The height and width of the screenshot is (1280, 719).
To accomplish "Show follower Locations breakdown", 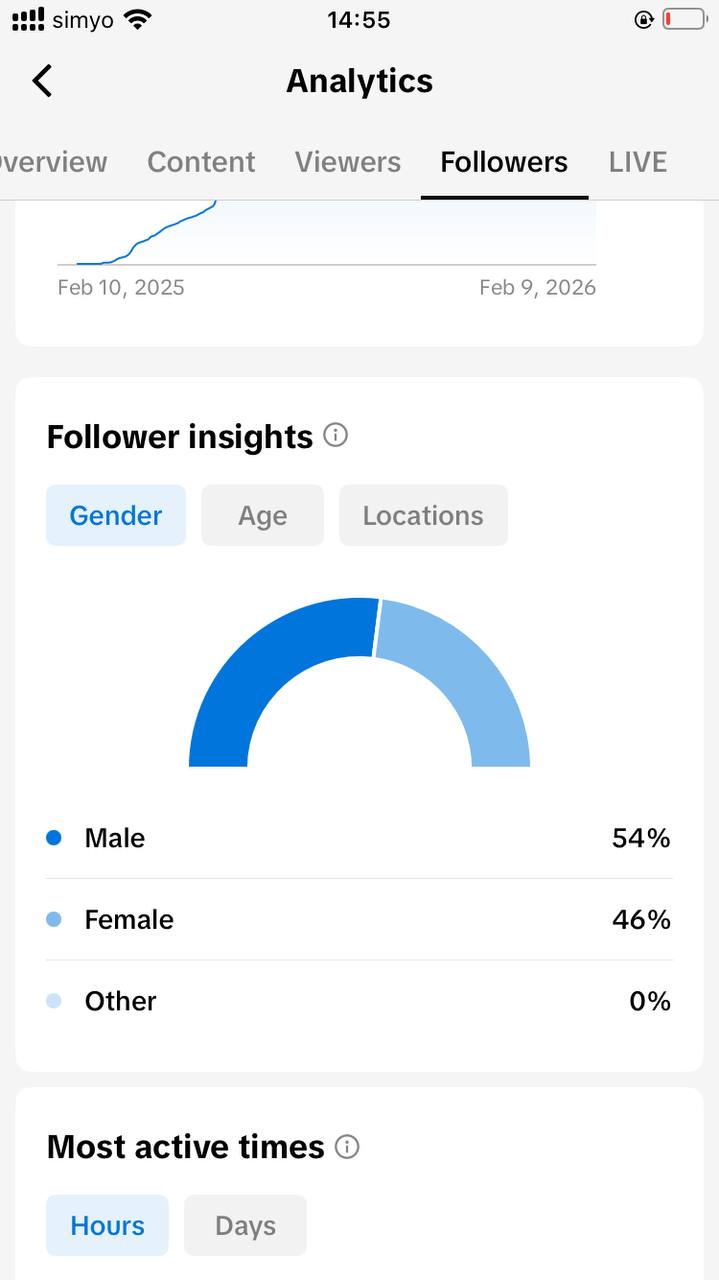I will pos(423,515).
